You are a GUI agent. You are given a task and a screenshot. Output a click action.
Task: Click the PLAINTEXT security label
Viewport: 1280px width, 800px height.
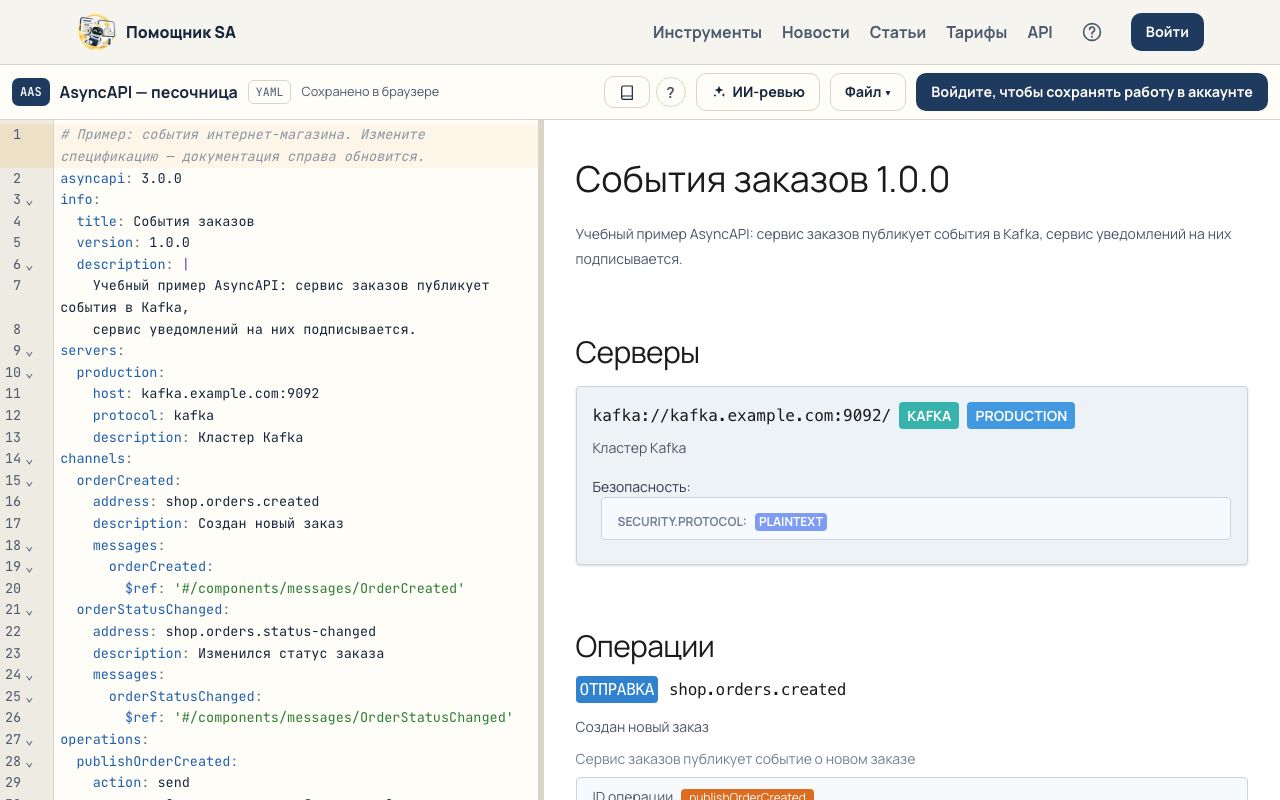[791, 521]
